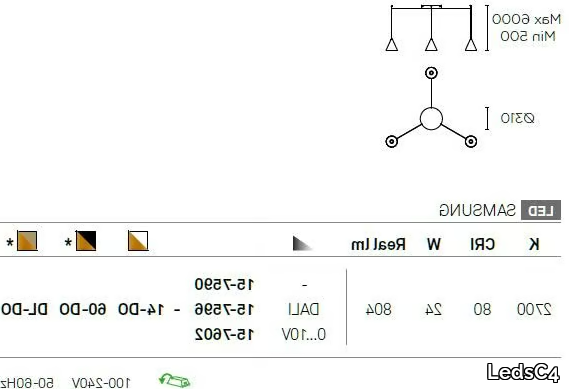Click the three-pendant side elevation diagram
The image size is (569, 389).
point(431,28)
